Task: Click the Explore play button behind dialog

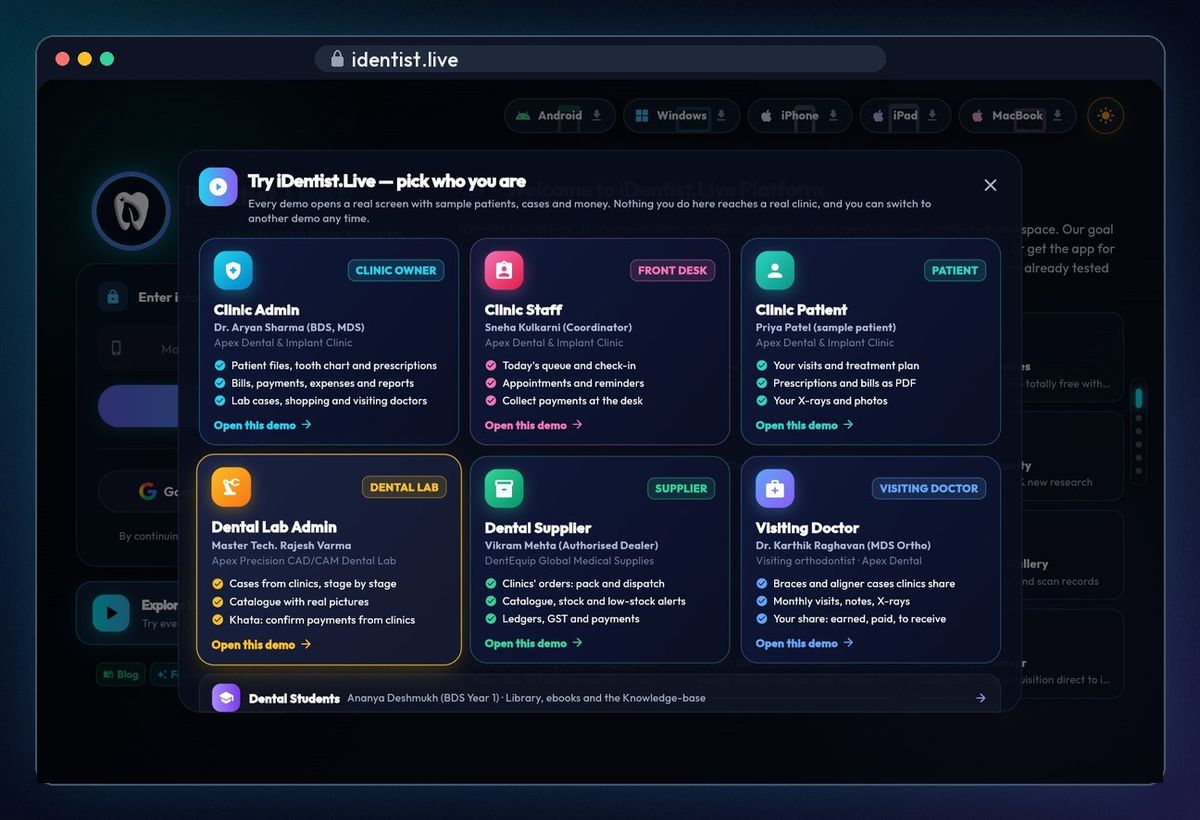Action: (111, 612)
